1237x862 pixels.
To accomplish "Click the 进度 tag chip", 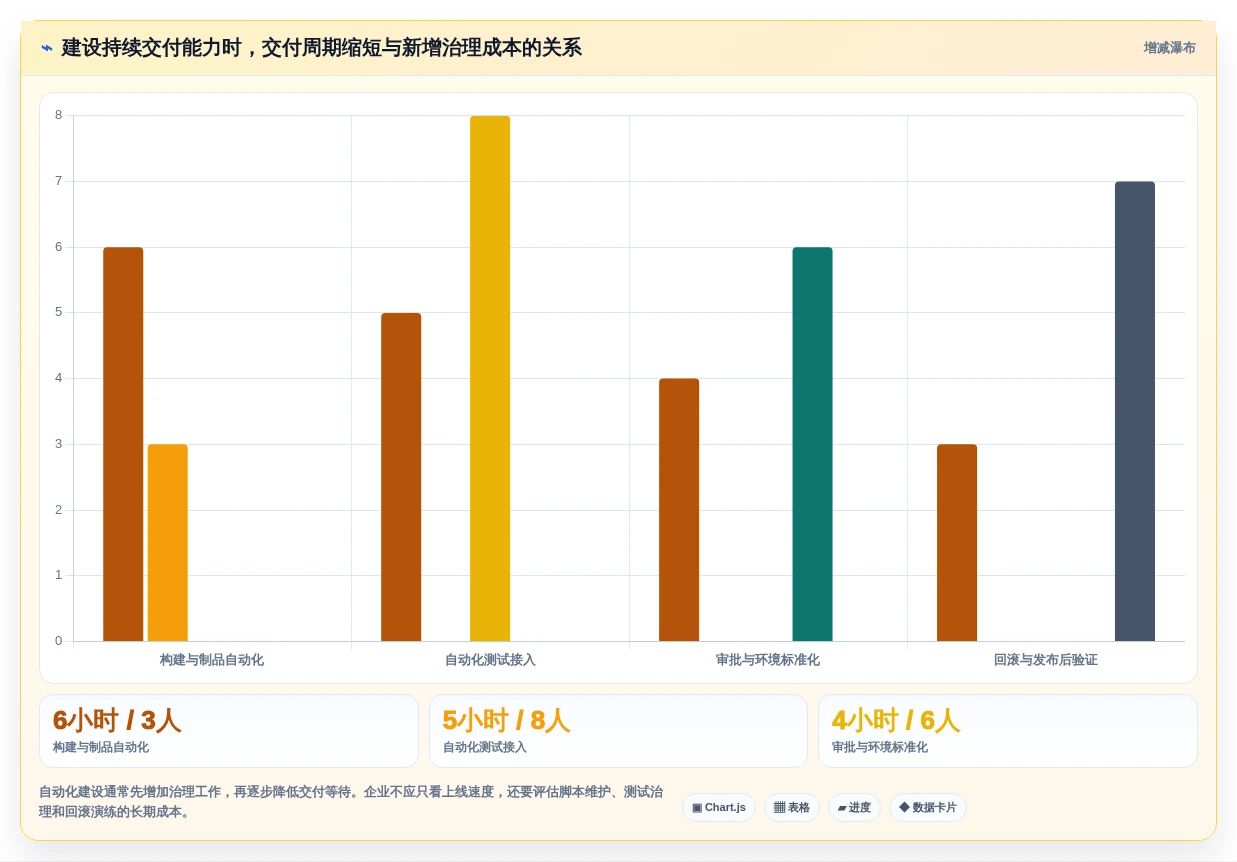I will 854,808.
